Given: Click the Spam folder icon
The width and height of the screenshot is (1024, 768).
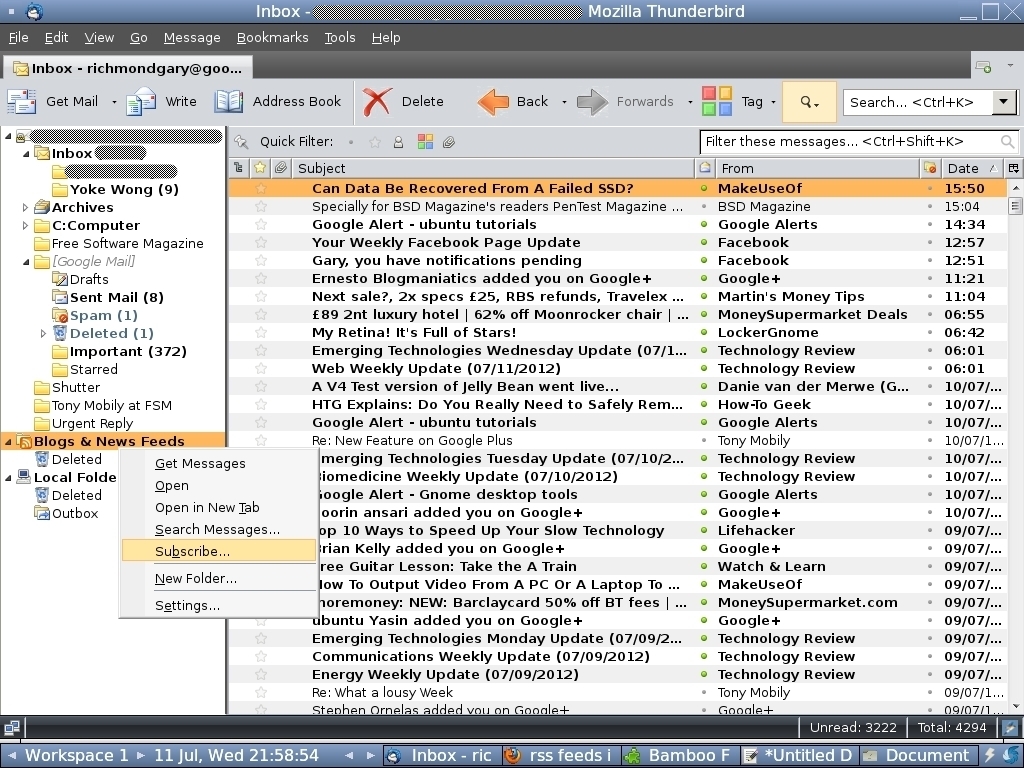Looking at the screenshot, I should [60, 315].
